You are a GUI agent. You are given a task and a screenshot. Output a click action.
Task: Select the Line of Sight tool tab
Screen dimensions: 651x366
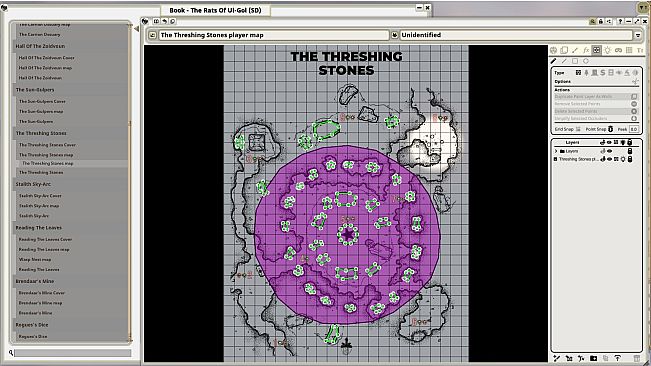point(596,50)
